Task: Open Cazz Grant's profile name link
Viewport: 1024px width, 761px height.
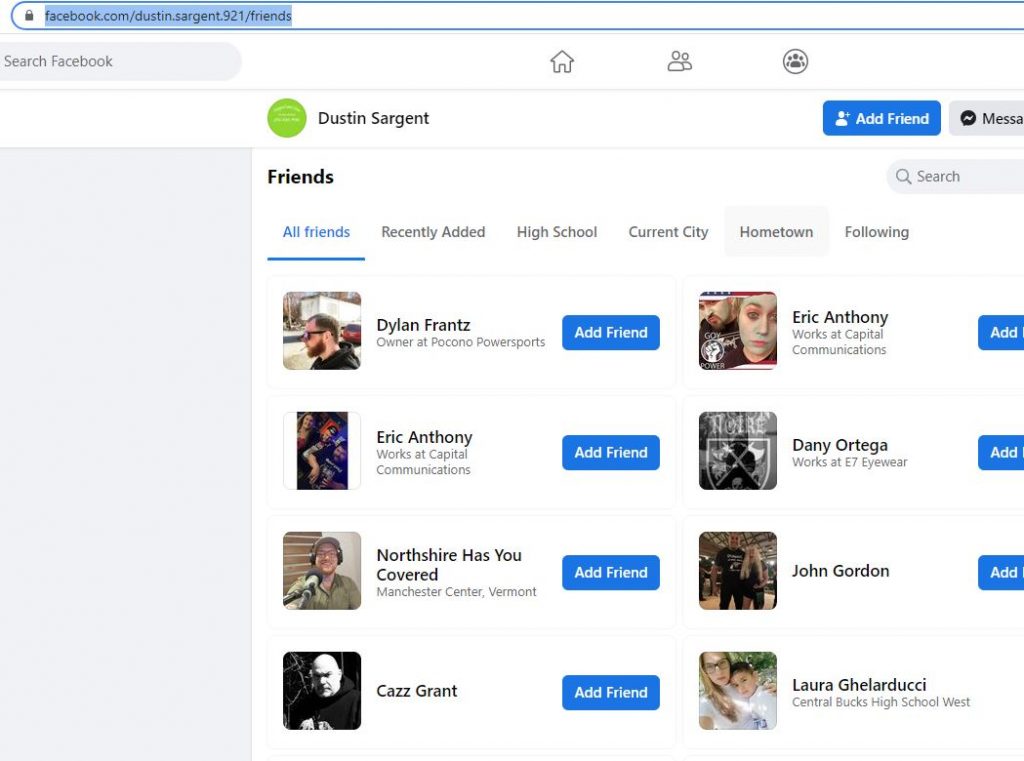Action: [417, 690]
